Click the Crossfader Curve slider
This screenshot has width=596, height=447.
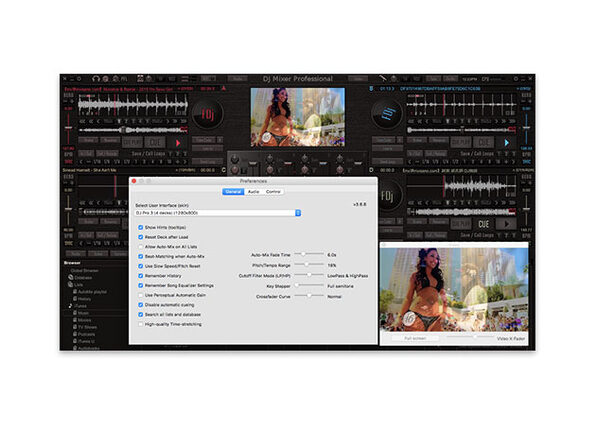[x=309, y=296]
